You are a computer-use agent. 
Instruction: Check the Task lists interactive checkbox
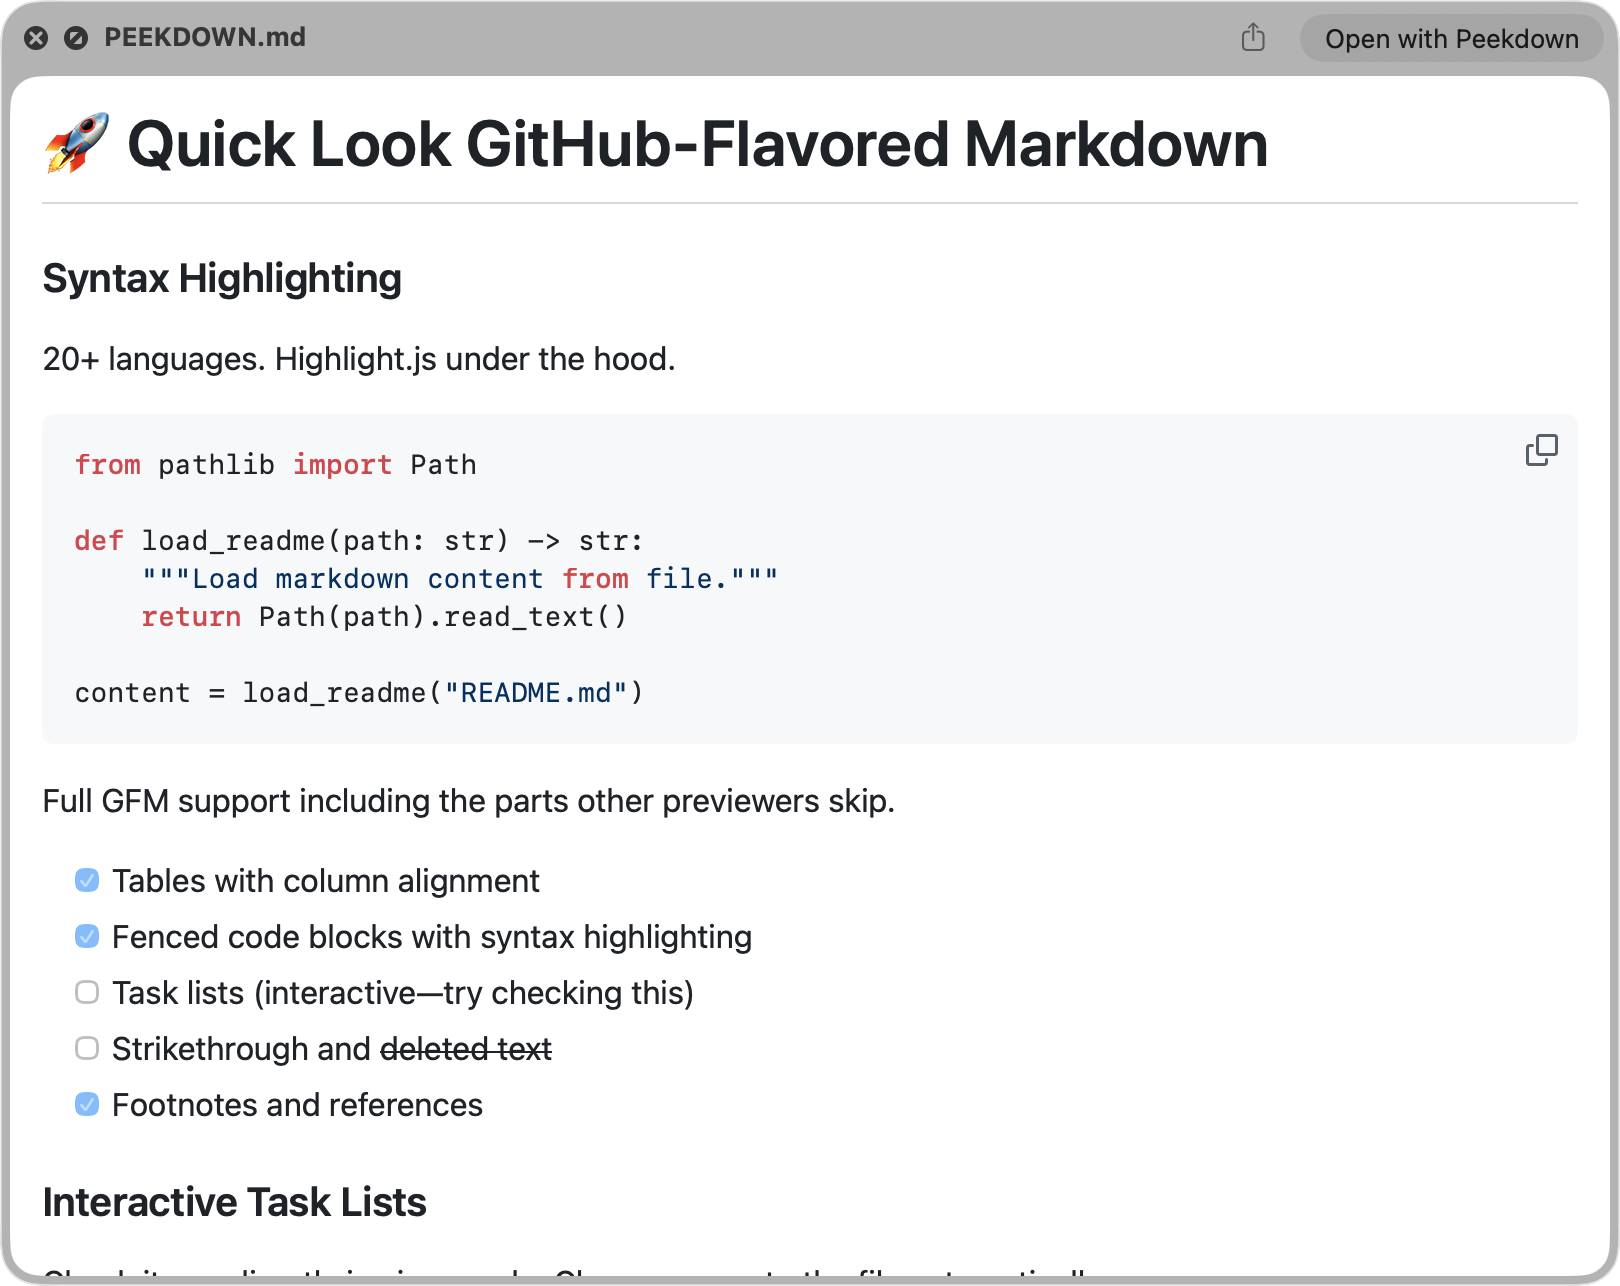point(86,992)
